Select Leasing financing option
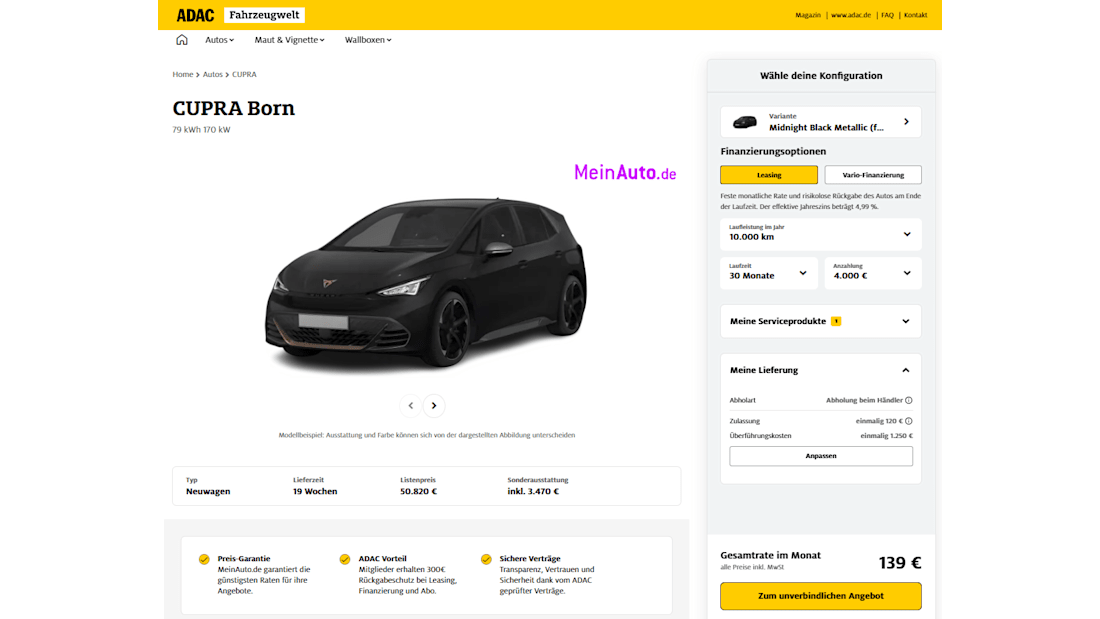1100x619 pixels. tap(769, 175)
